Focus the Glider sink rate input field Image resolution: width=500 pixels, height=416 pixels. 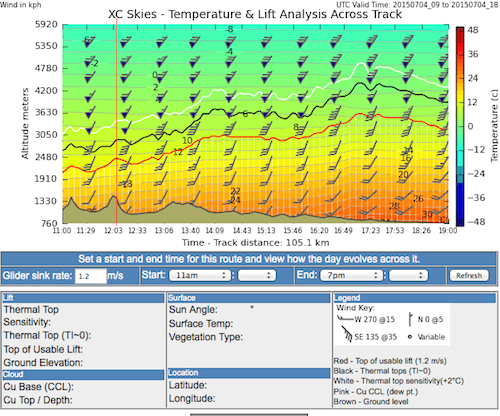click(x=91, y=276)
